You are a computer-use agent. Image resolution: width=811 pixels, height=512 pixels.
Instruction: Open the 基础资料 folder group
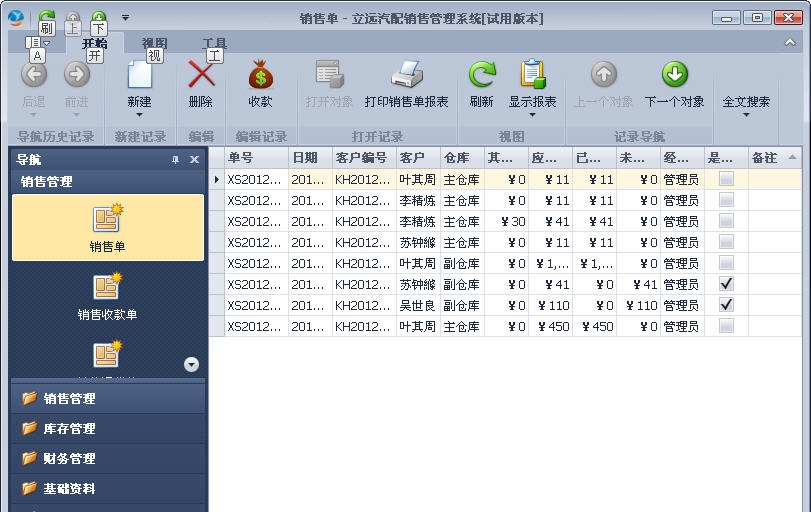coord(108,488)
